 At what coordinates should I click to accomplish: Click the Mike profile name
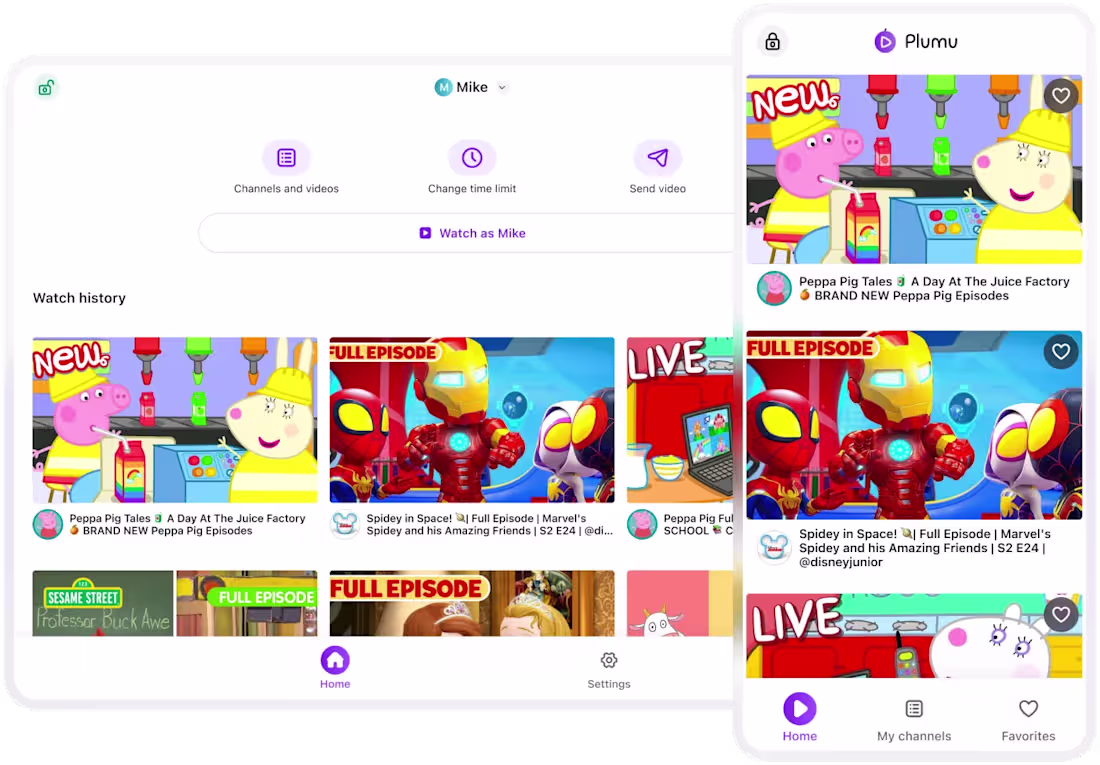[x=472, y=87]
